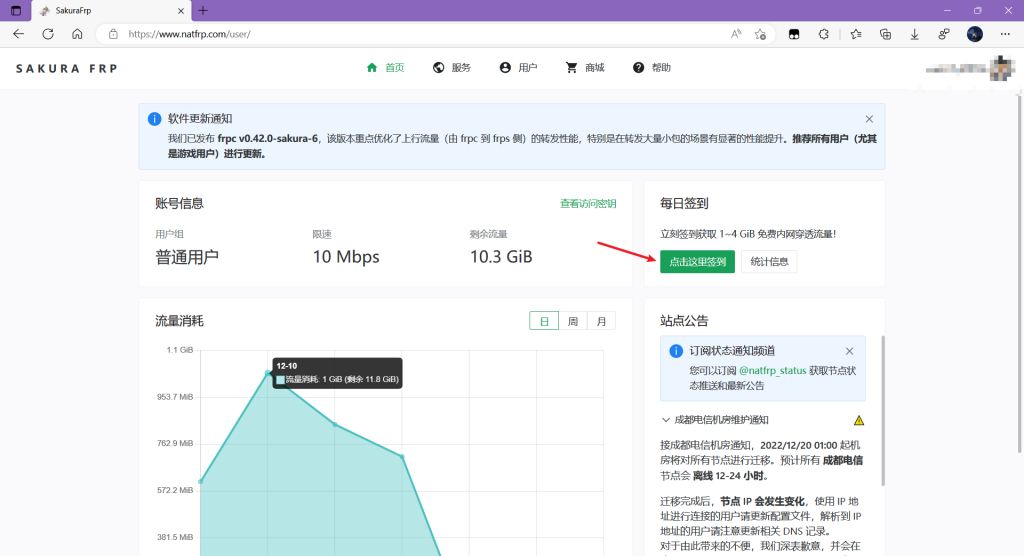1024x556 pixels.
Task: Click the SAKURA FRP logo
Action: coord(67,69)
